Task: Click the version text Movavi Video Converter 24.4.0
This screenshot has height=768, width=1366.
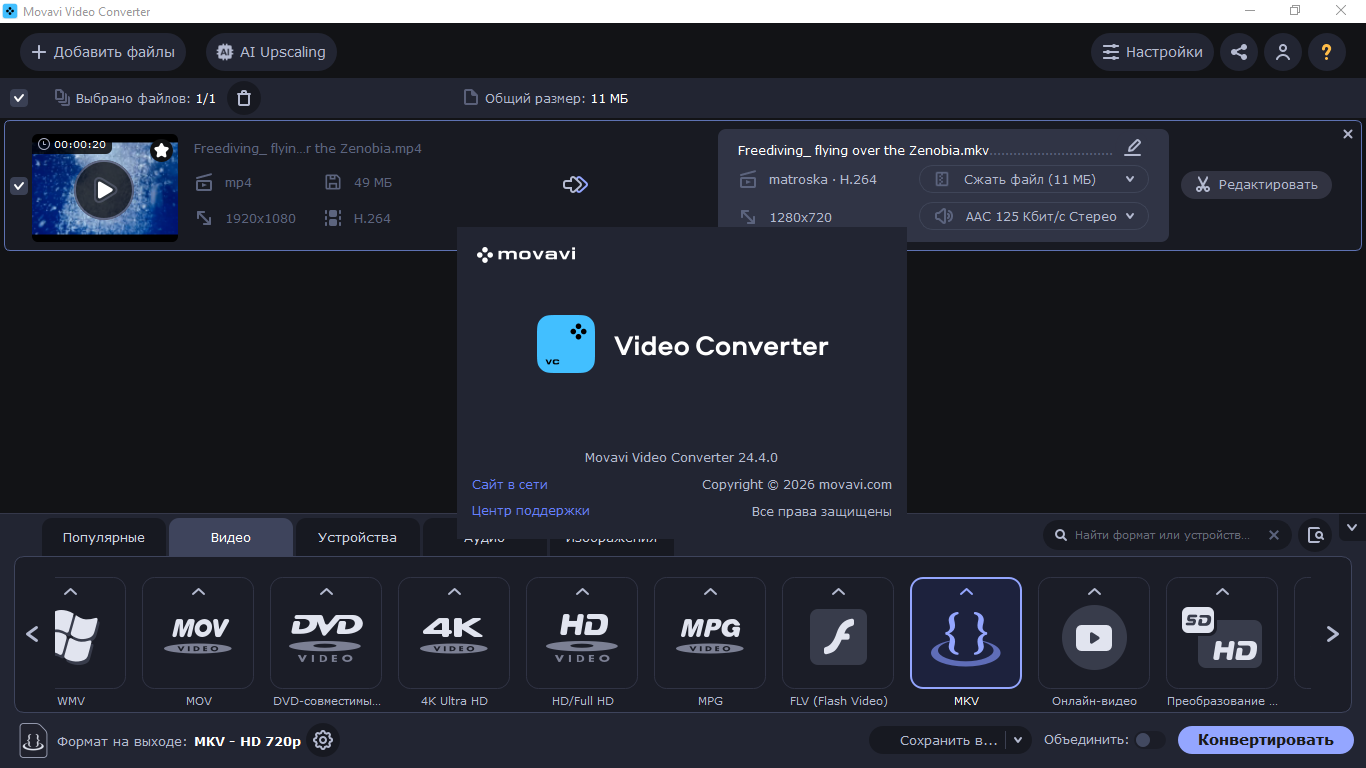Action: tap(681, 458)
